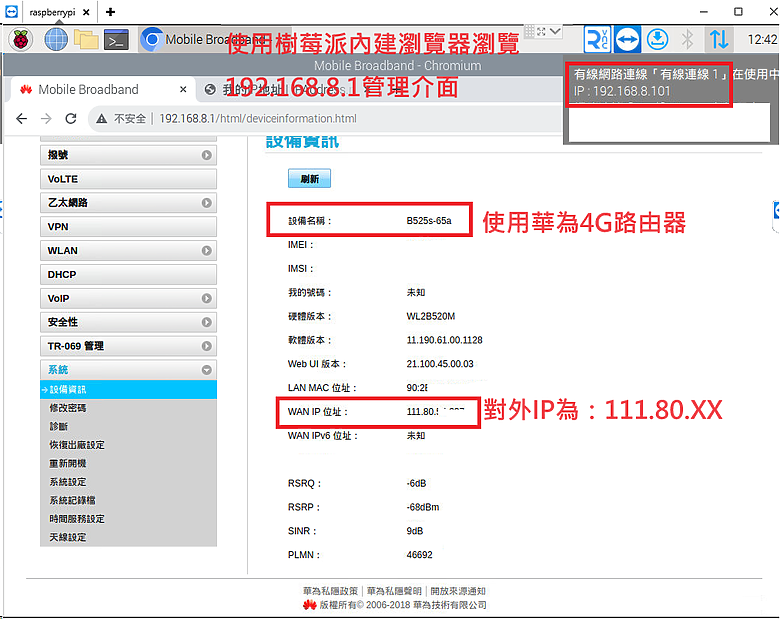Select 系統記錄檔 submenu item
The width and height of the screenshot is (780, 619).
pos(72,500)
